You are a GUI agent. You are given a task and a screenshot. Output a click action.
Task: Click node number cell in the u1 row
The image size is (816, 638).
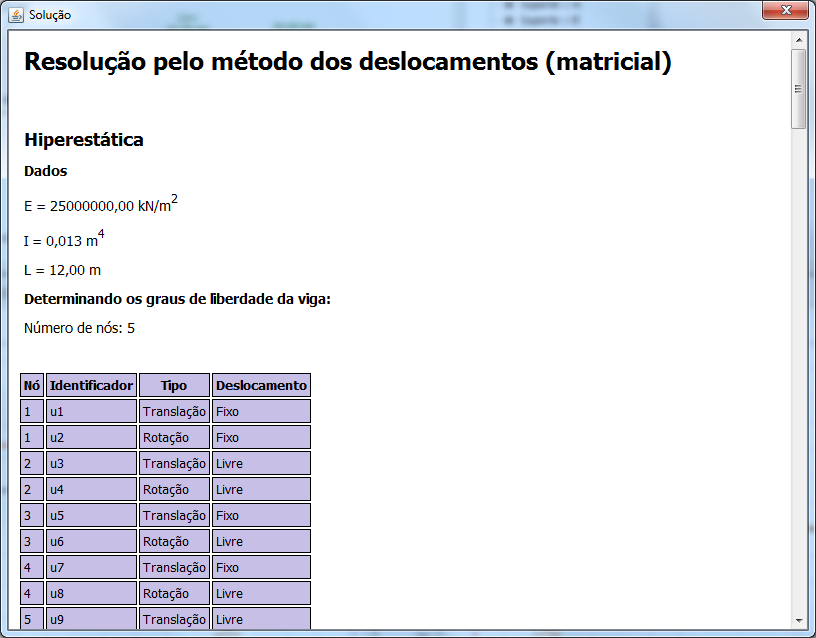(x=32, y=411)
